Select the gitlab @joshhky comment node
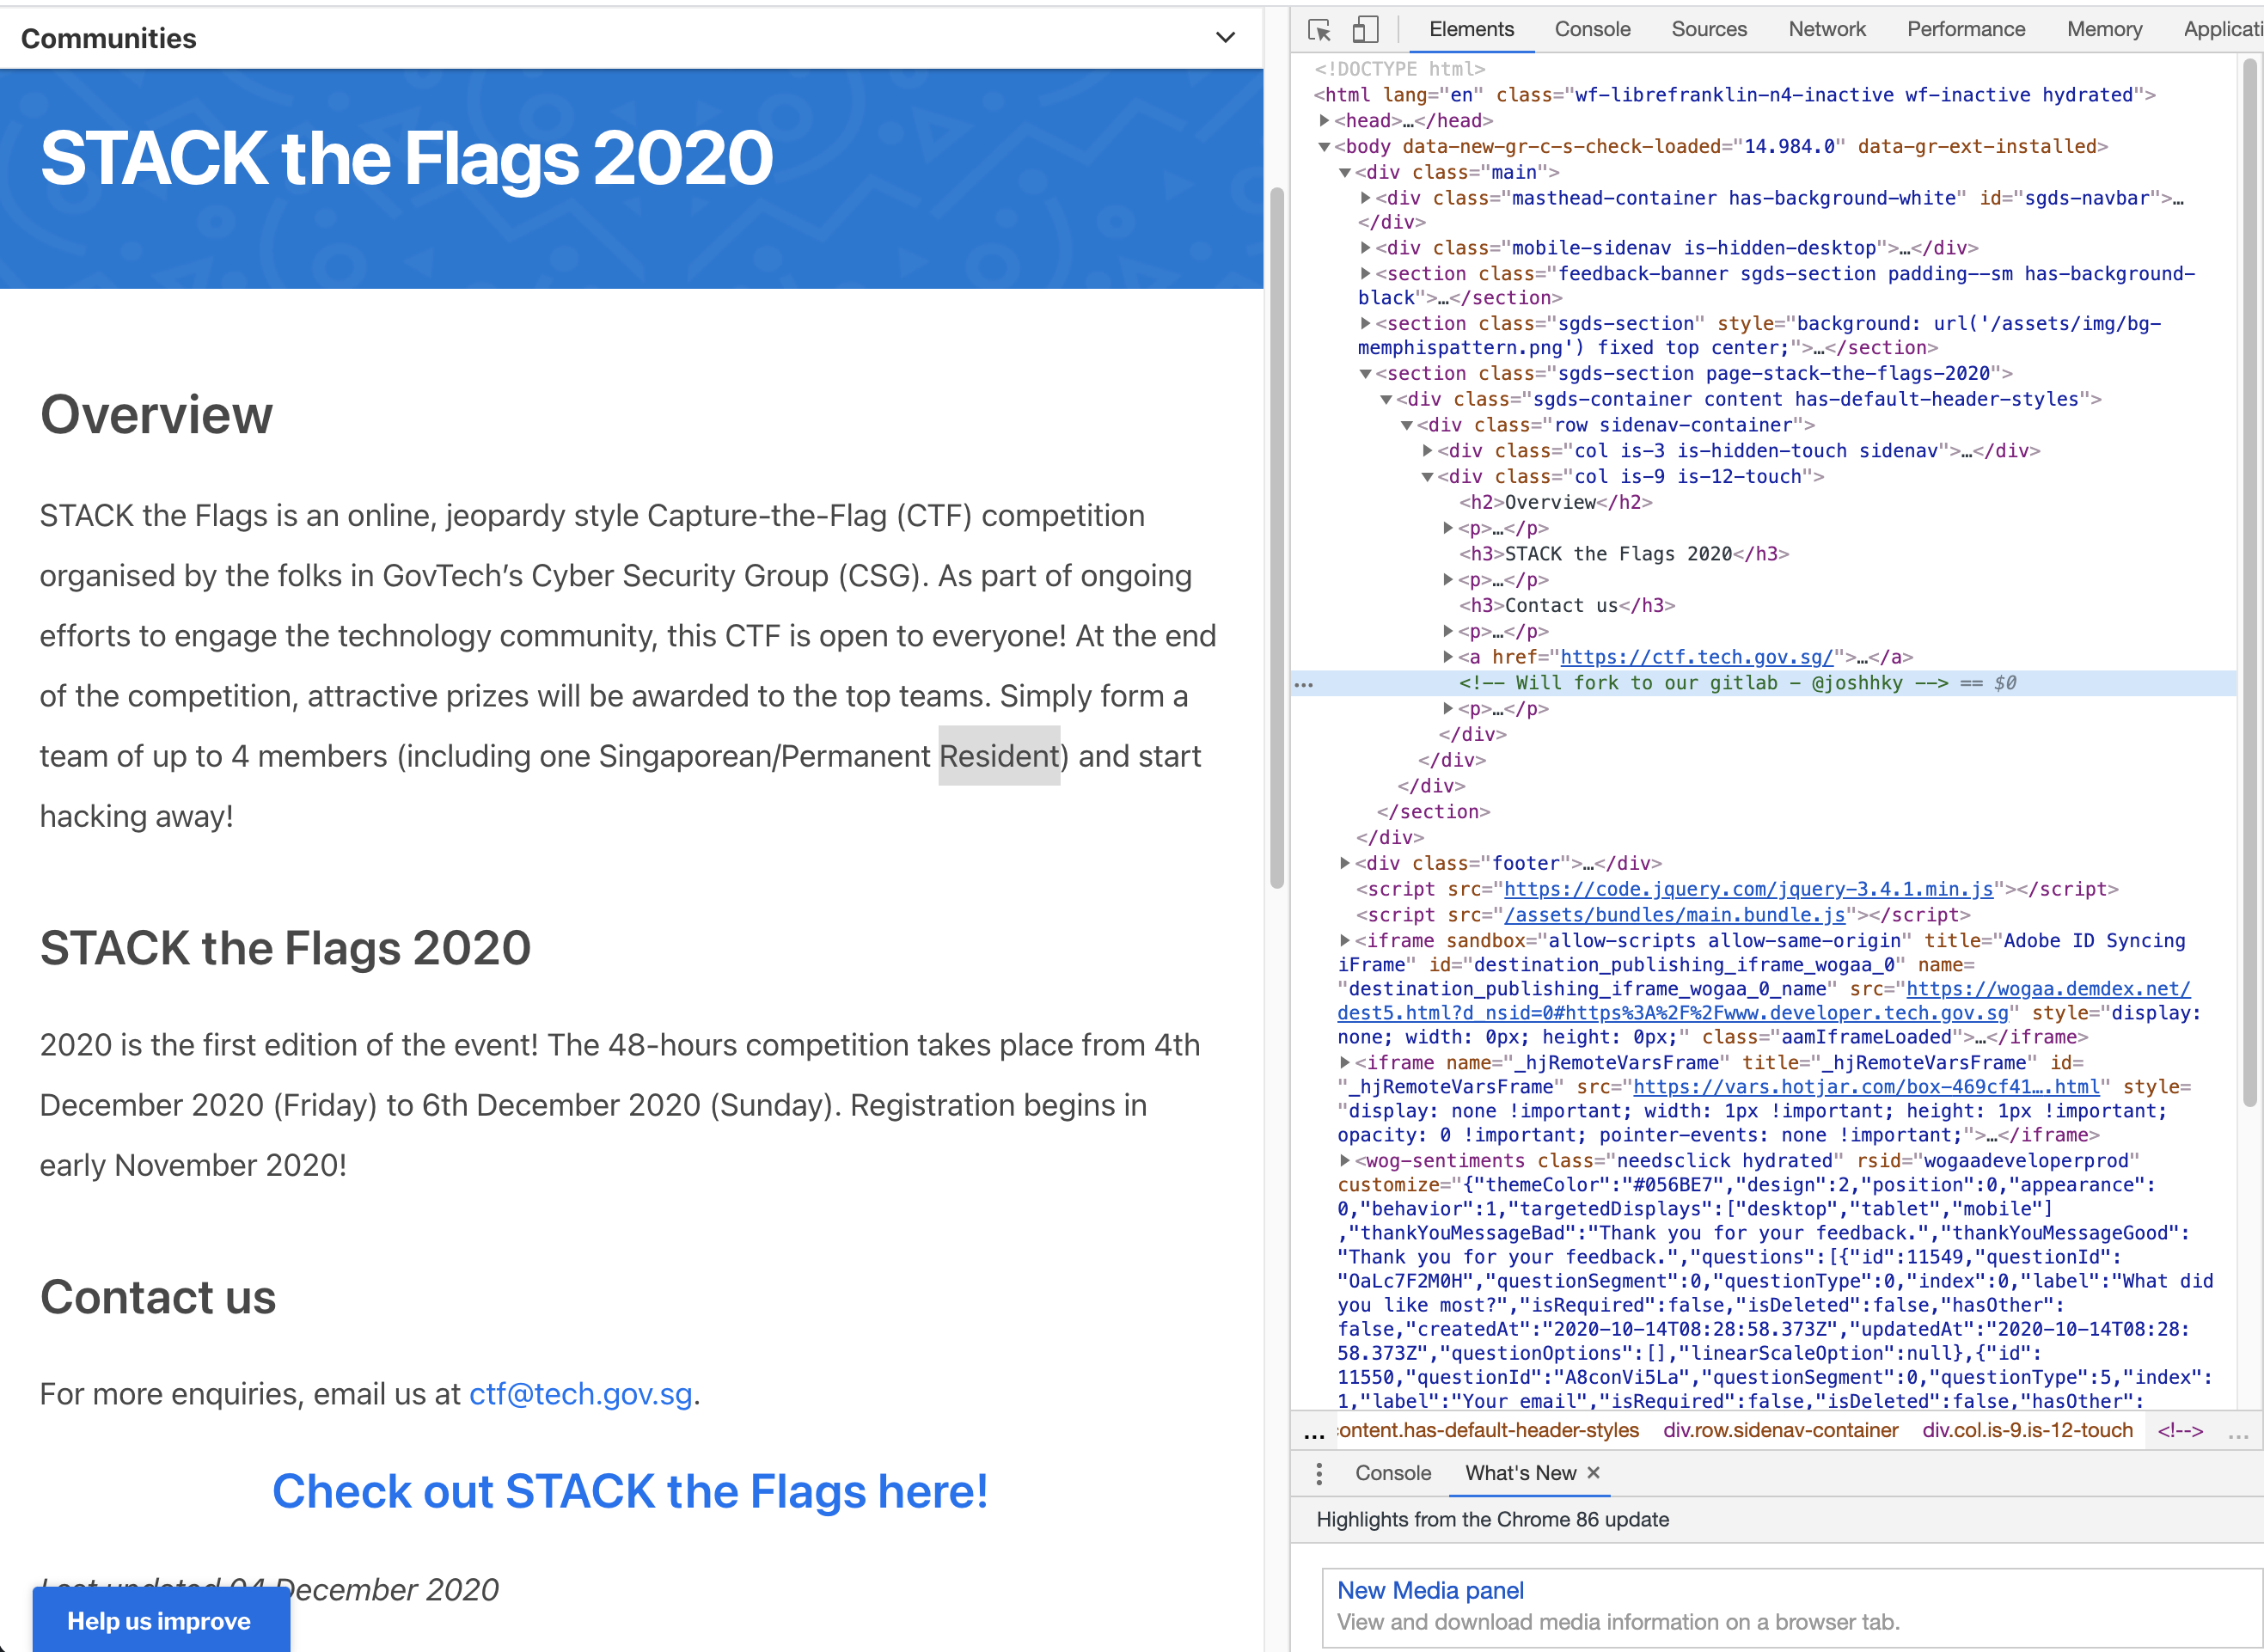This screenshot has height=1652, width=2264. [x=1703, y=683]
